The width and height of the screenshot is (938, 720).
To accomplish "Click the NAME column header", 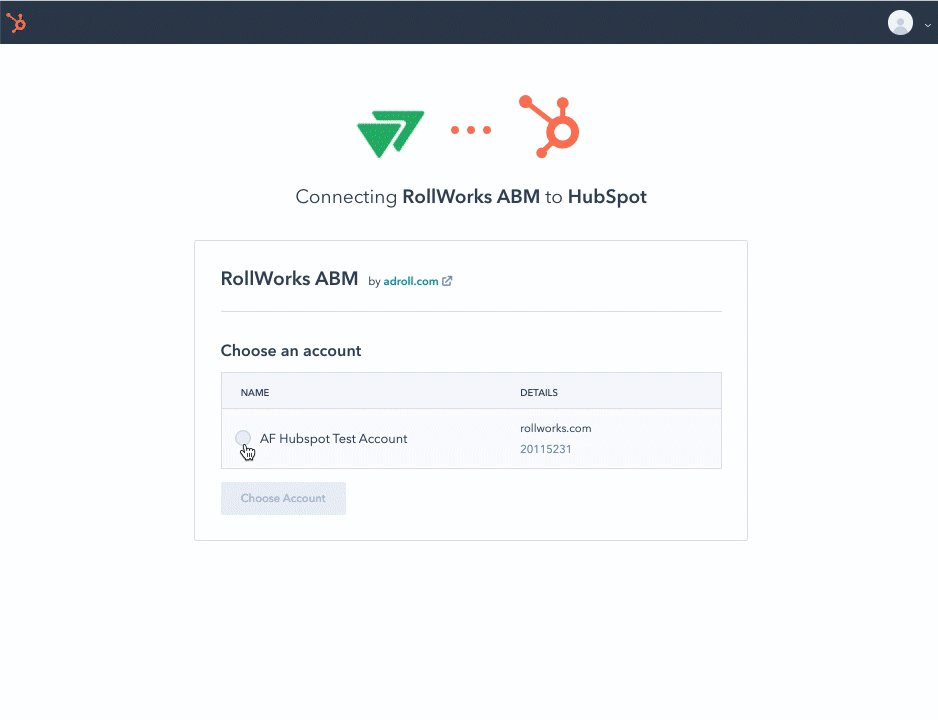I will pos(255,392).
